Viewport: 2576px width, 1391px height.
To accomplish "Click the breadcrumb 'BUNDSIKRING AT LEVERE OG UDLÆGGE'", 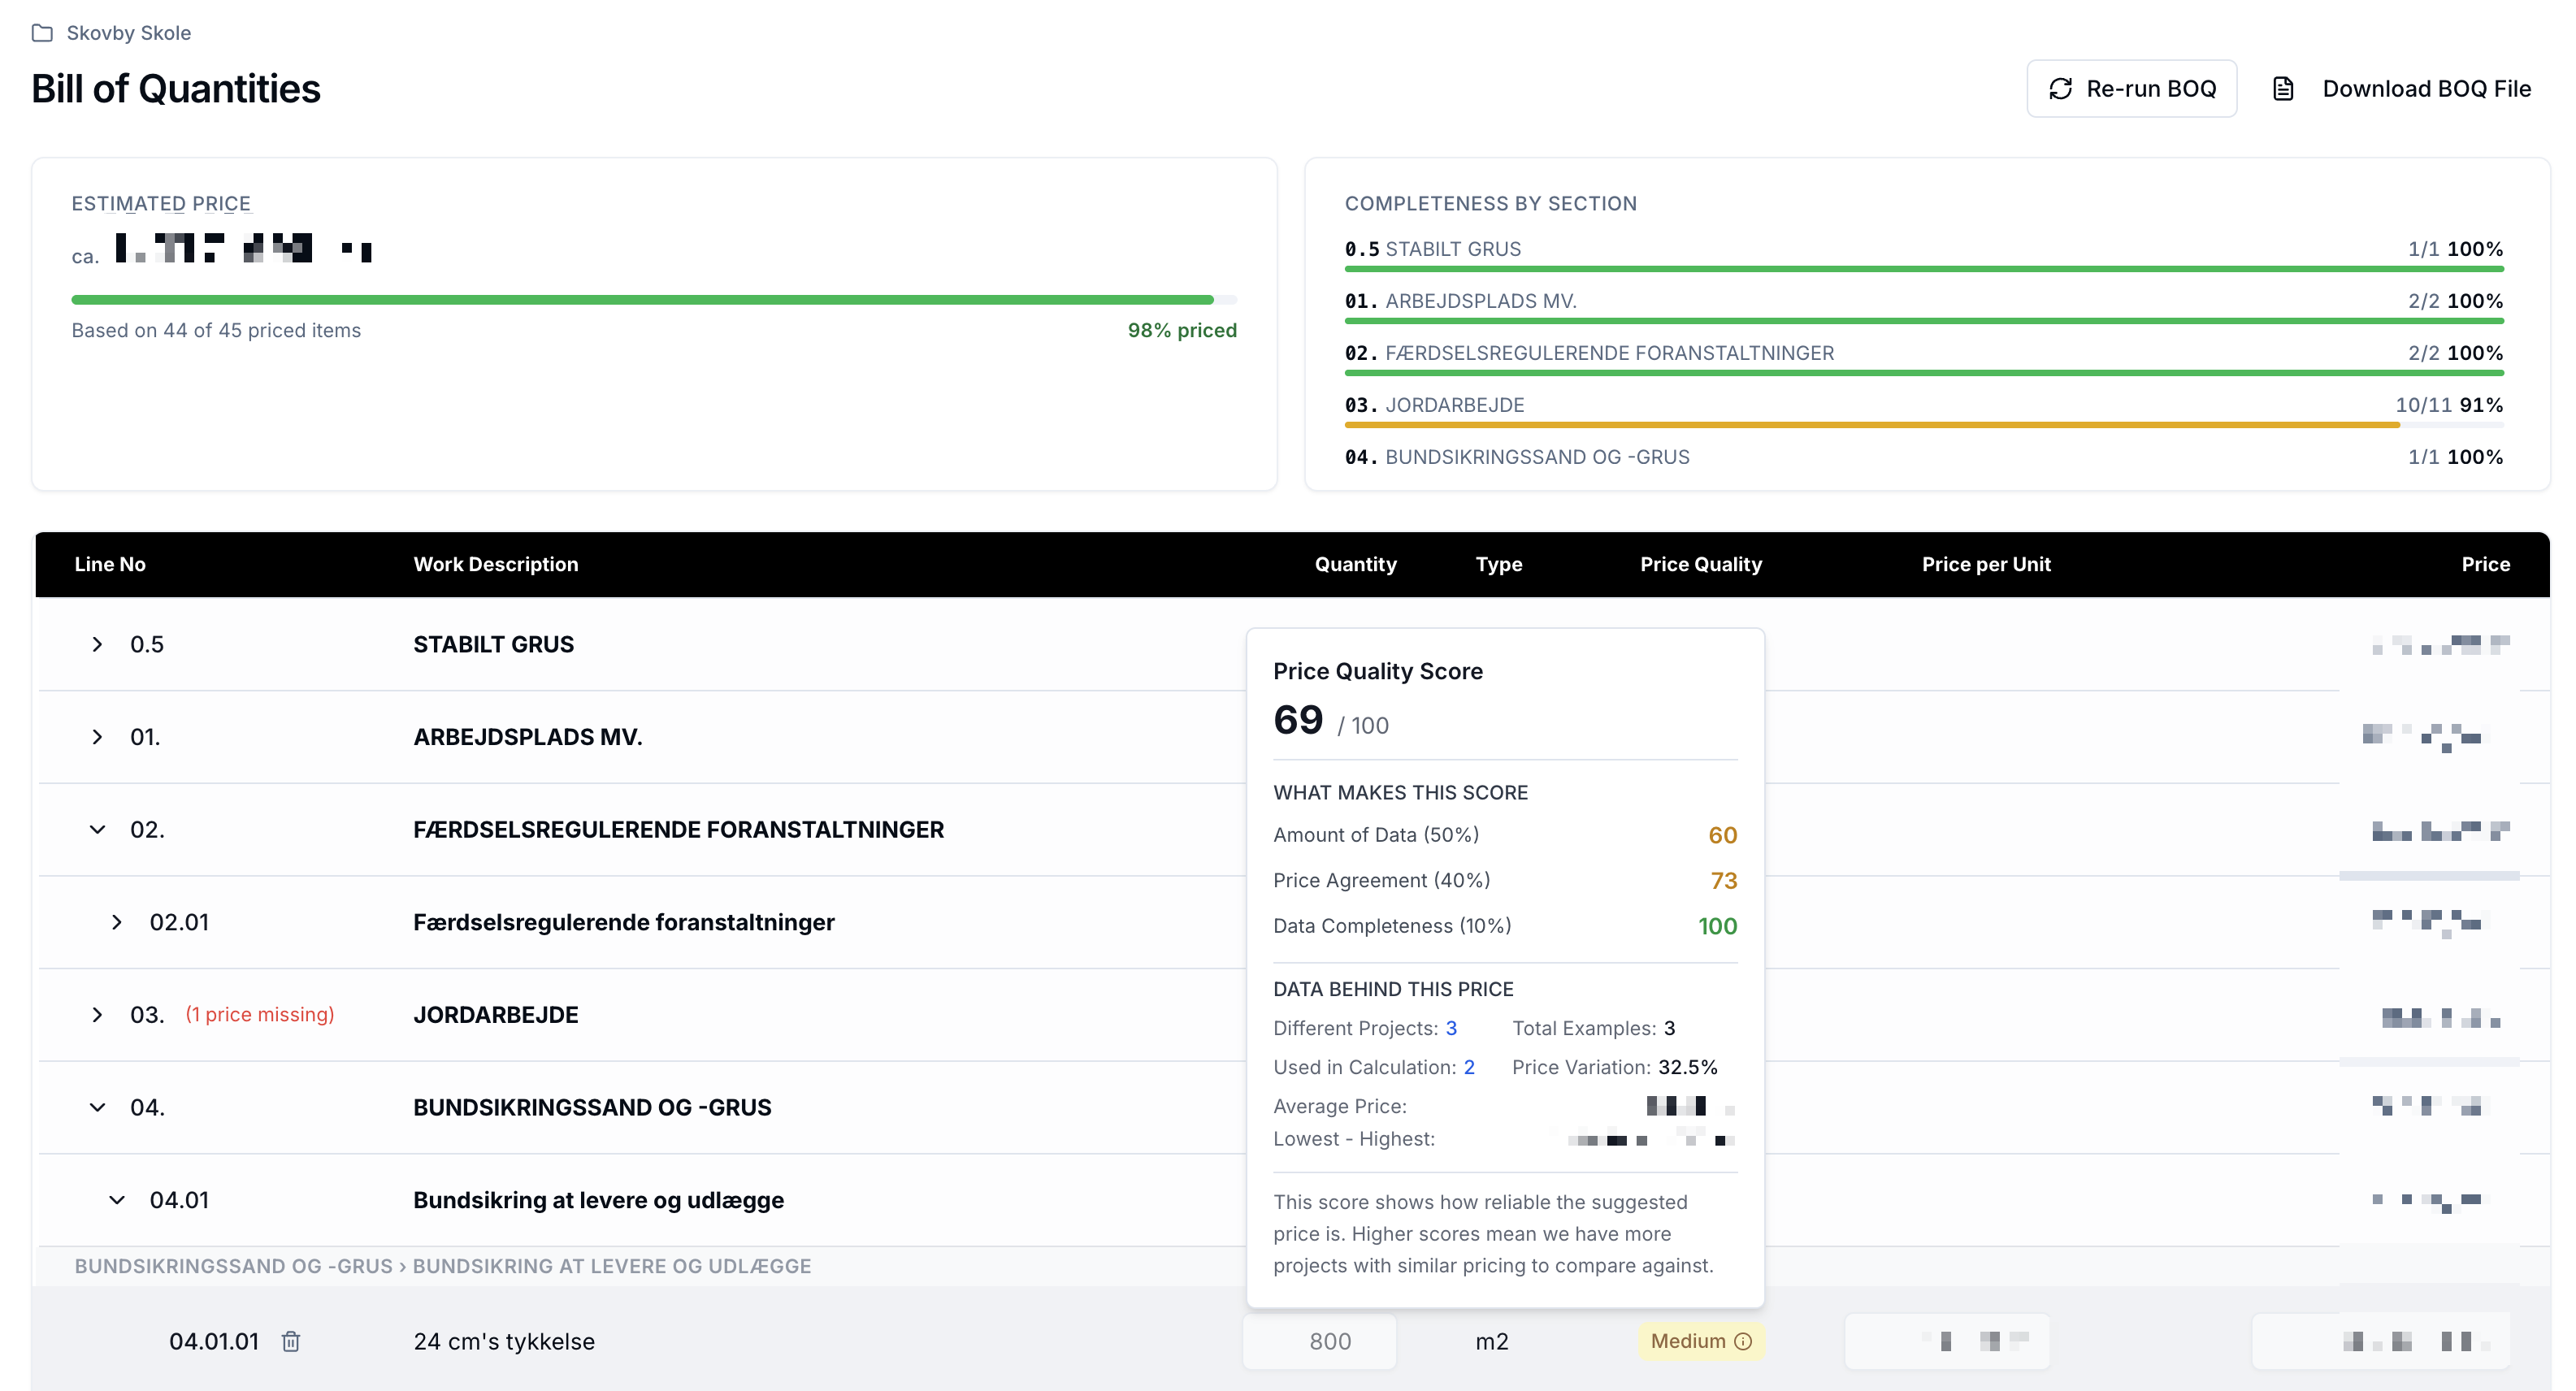I will tap(612, 1266).
